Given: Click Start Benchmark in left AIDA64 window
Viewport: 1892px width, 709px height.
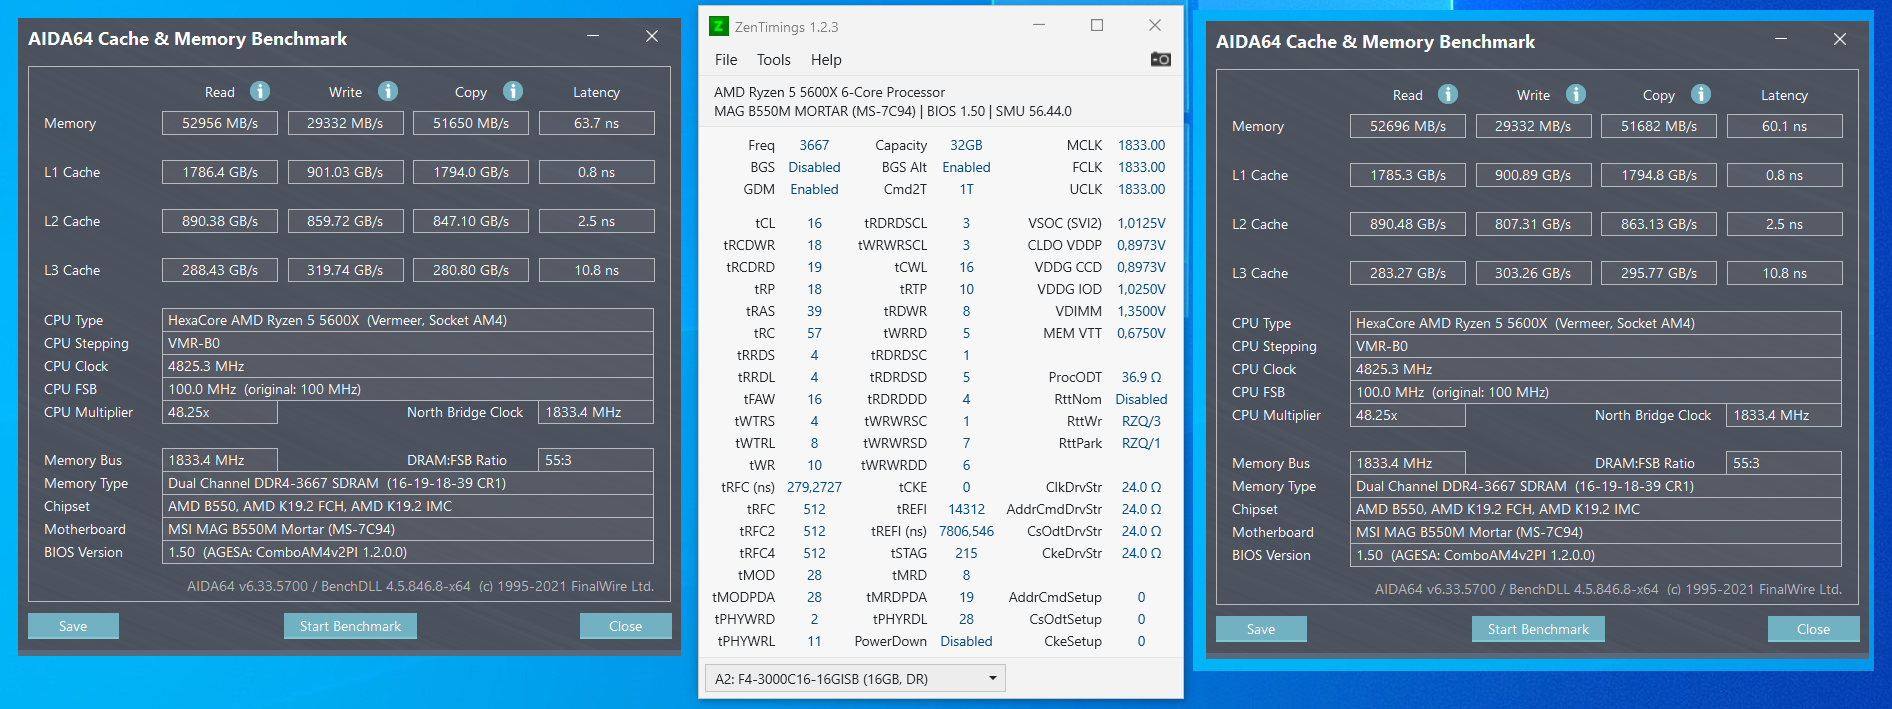Looking at the screenshot, I should point(350,626).
